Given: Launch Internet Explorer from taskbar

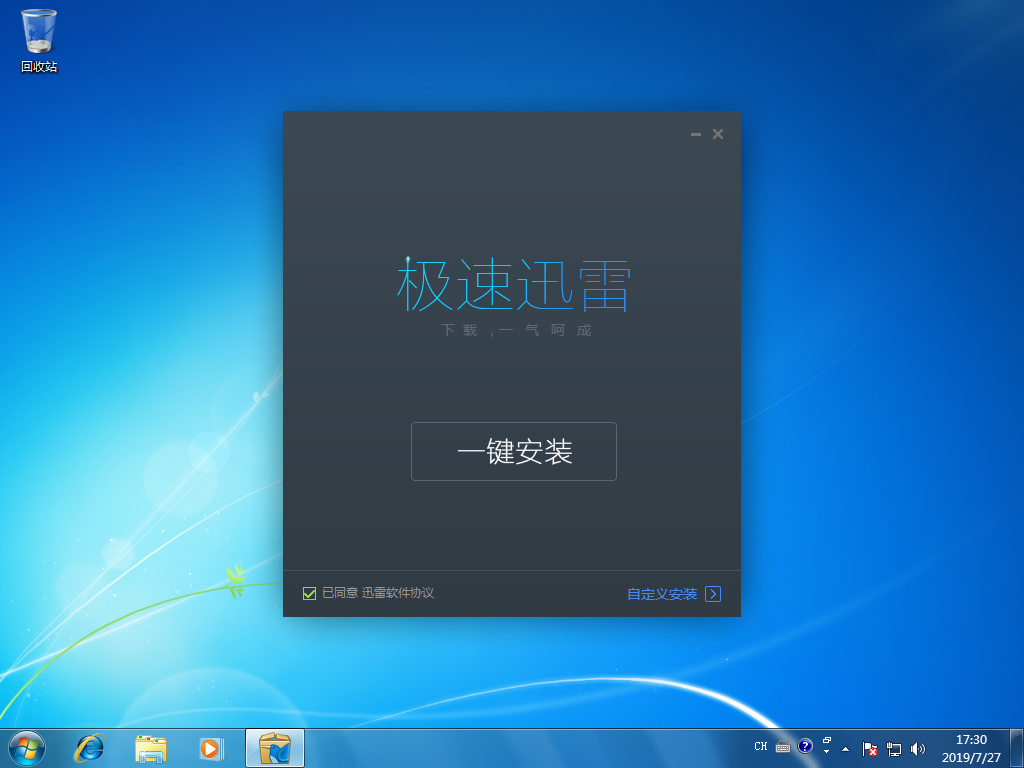Looking at the screenshot, I should coord(90,747).
